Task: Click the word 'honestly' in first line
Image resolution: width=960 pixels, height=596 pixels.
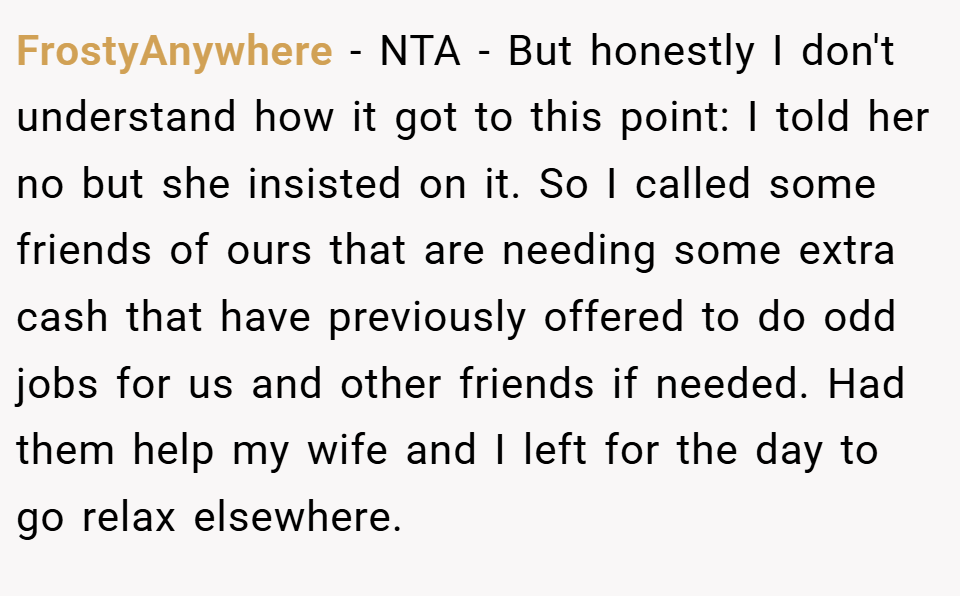Action: tap(672, 51)
